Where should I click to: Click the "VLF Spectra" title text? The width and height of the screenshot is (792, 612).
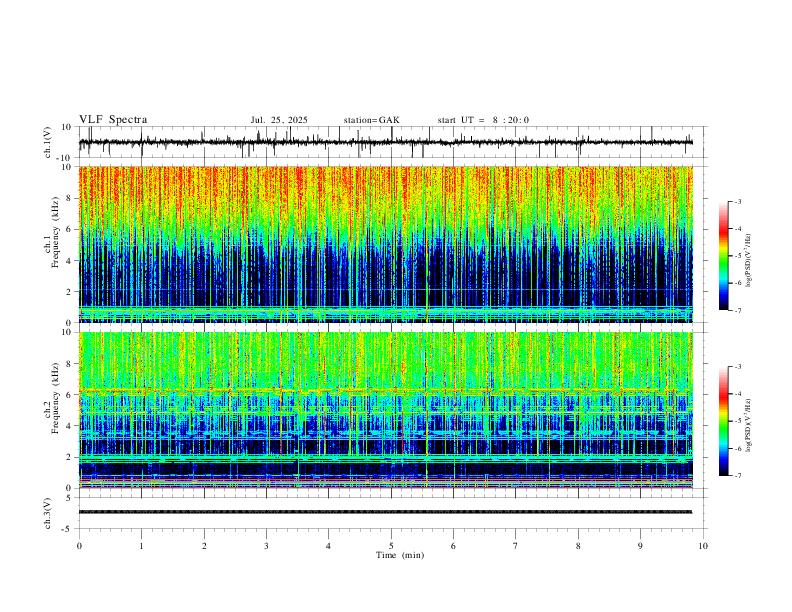click(x=113, y=120)
